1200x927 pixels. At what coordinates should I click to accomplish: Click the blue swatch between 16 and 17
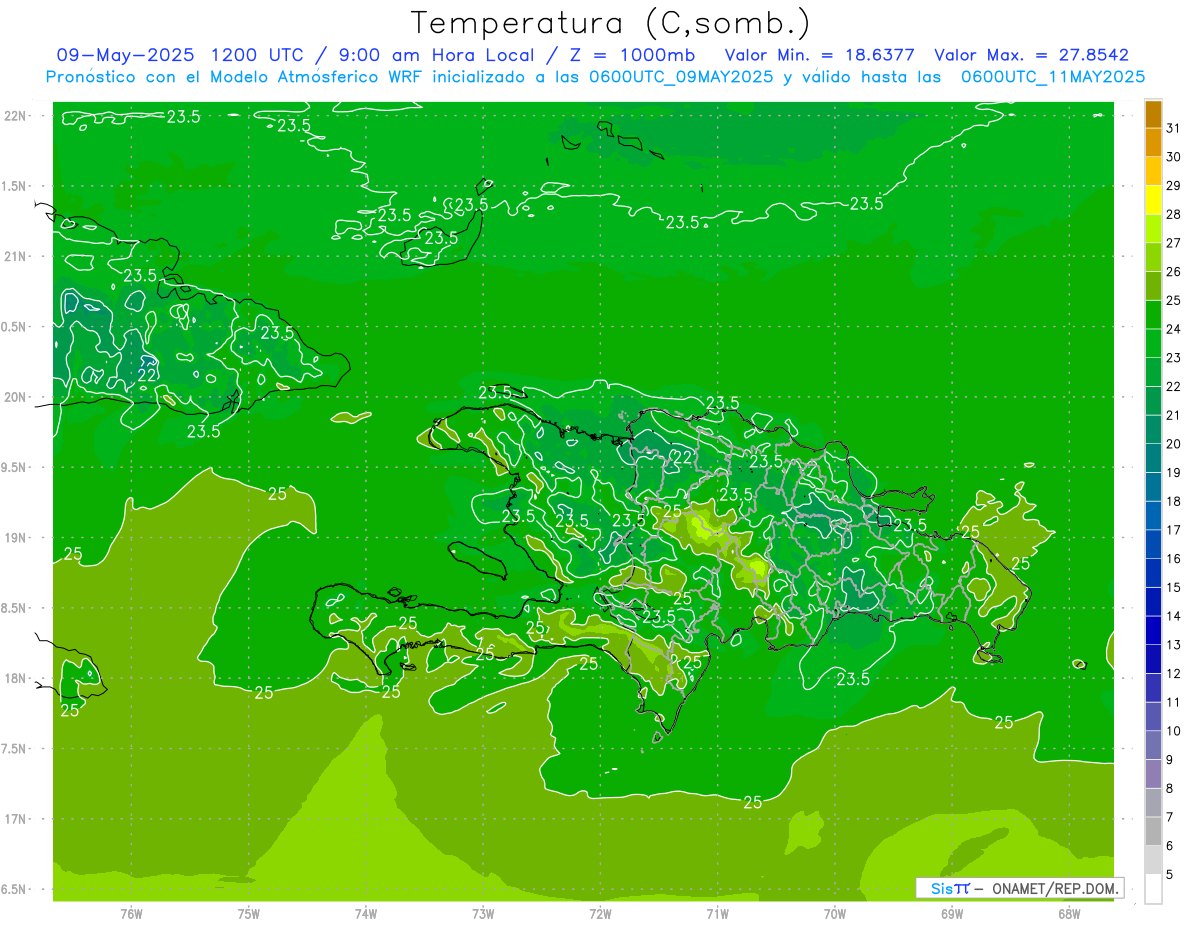point(1153,544)
